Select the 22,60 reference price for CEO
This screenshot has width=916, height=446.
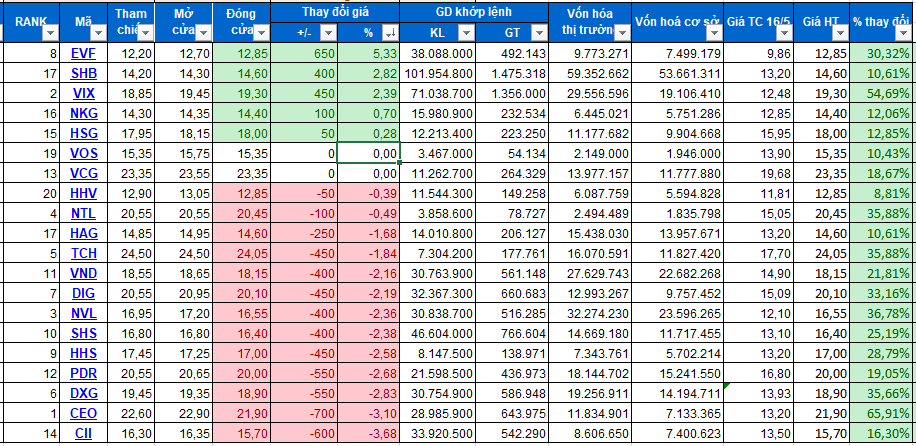tap(131, 413)
